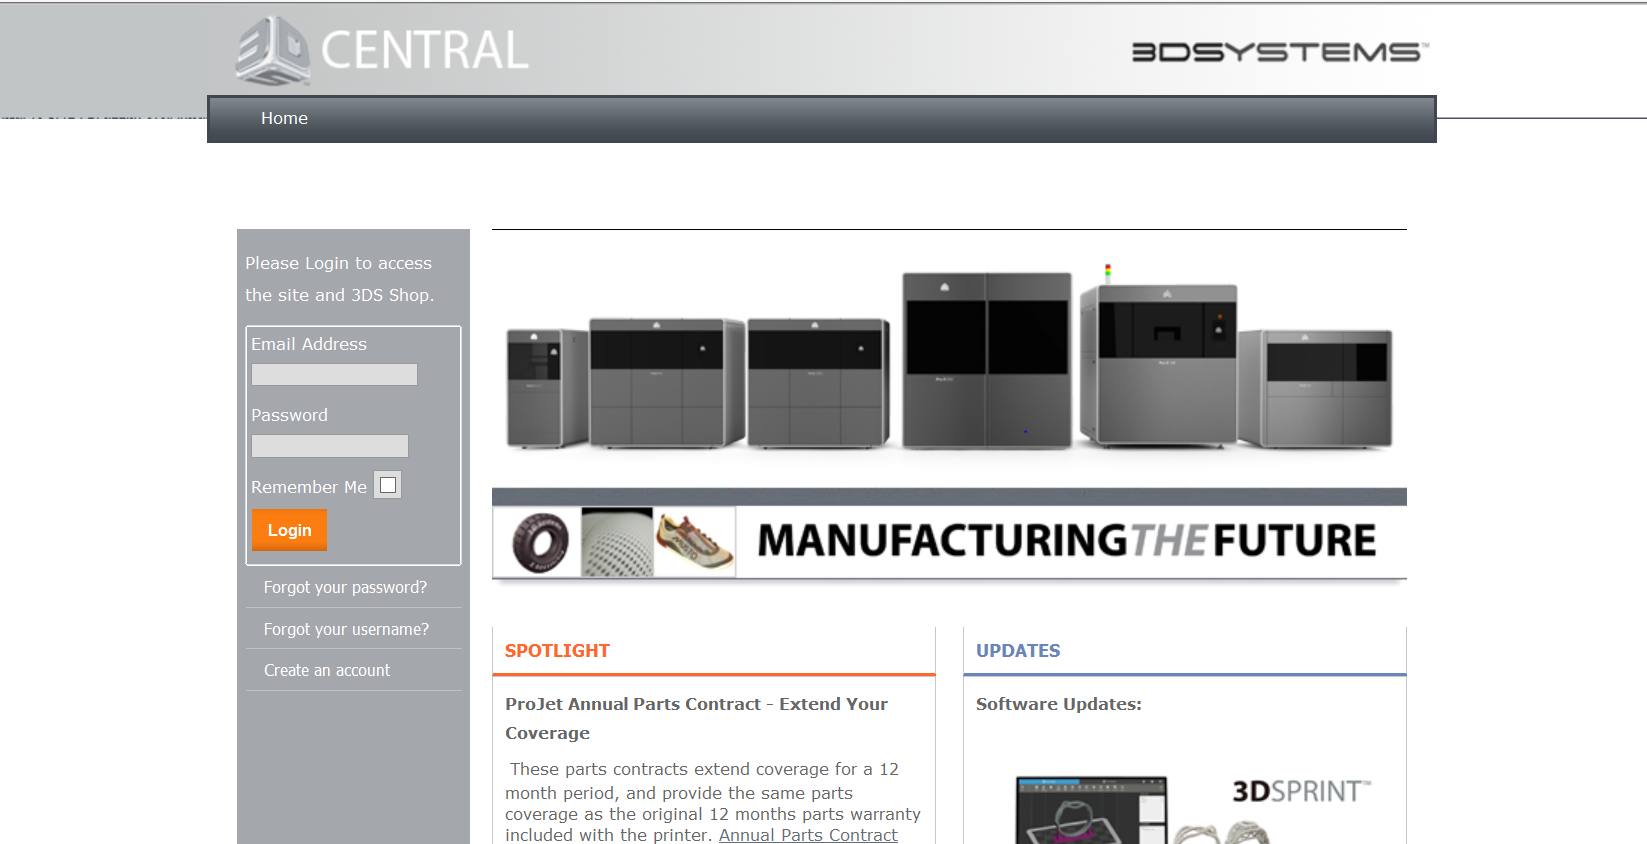The height and width of the screenshot is (844, 1647).
Task: Open the Home menu item
Action: 284,118
